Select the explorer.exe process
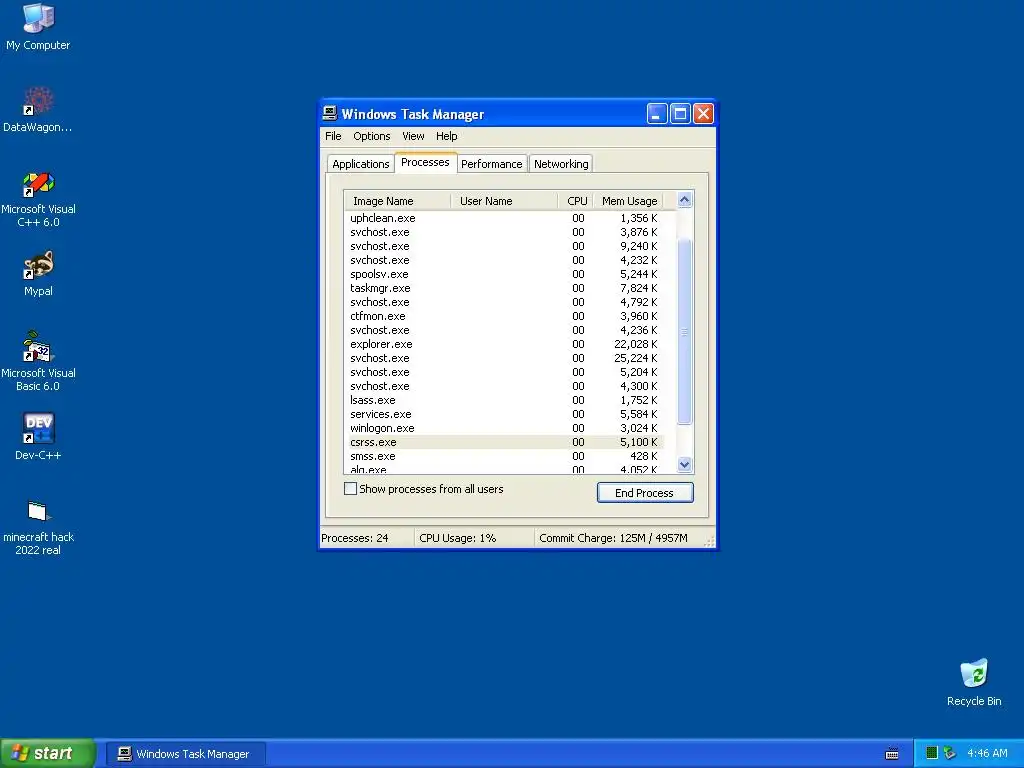The width and height of the screenshot is (1024, 768). point(504,344)
